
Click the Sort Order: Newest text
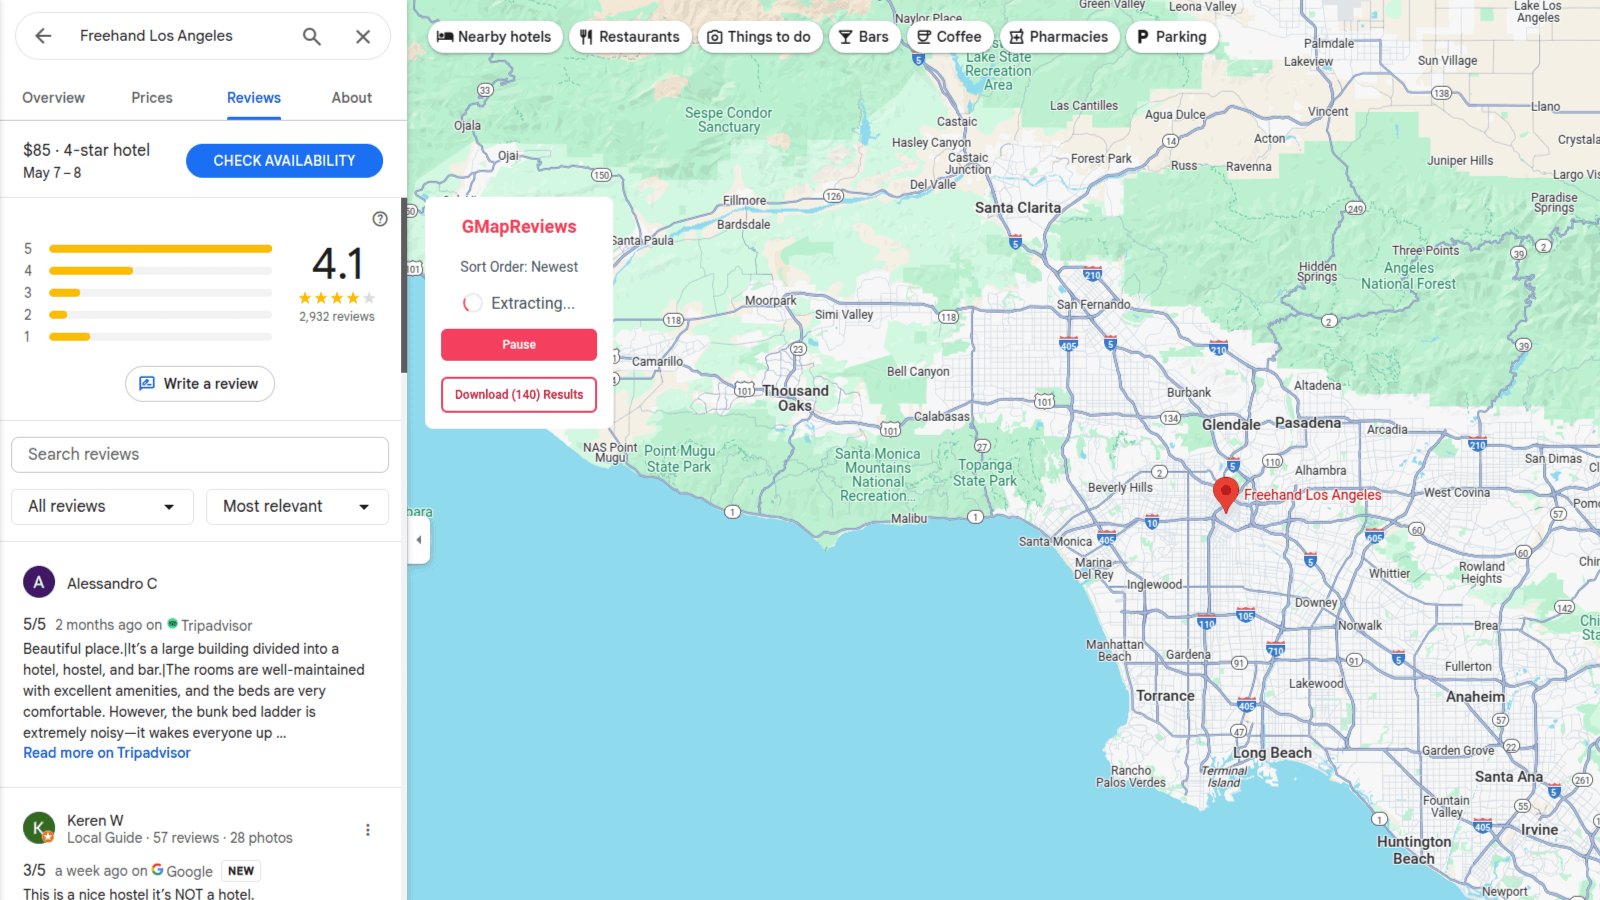click(x=519, y=267)
